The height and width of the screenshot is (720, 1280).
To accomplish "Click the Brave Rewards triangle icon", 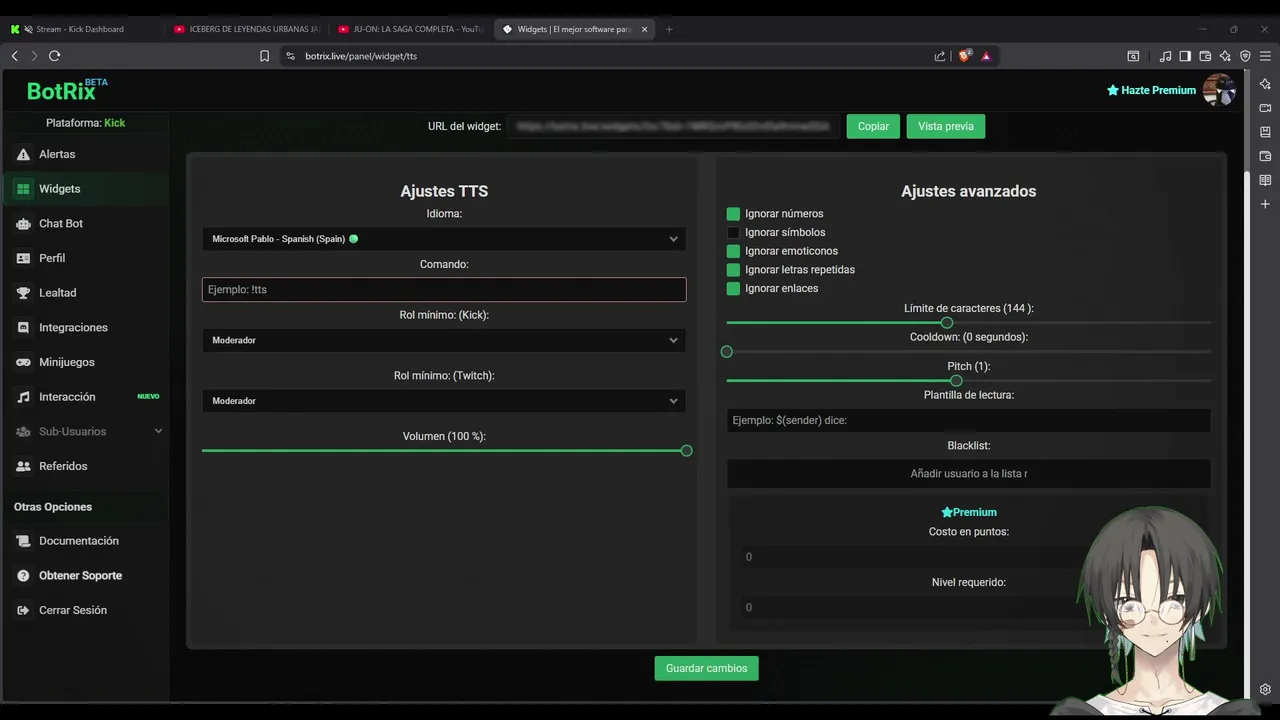I will coord(986,56).
